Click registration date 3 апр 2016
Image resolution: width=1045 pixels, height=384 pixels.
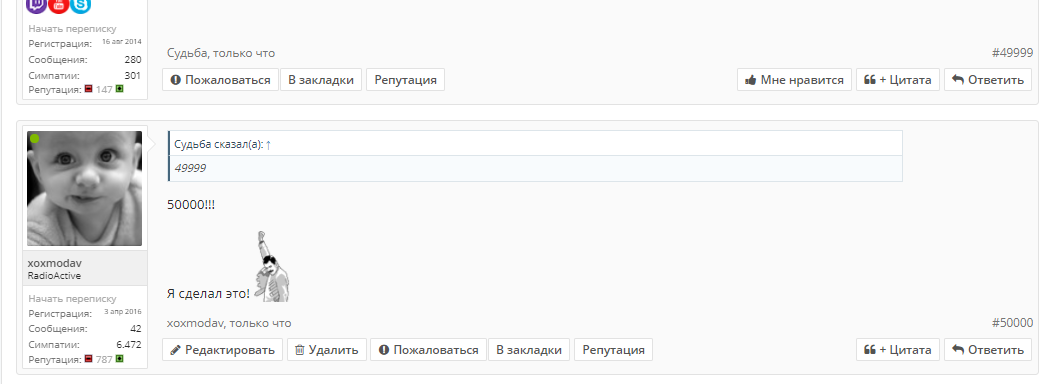(123, 311)
